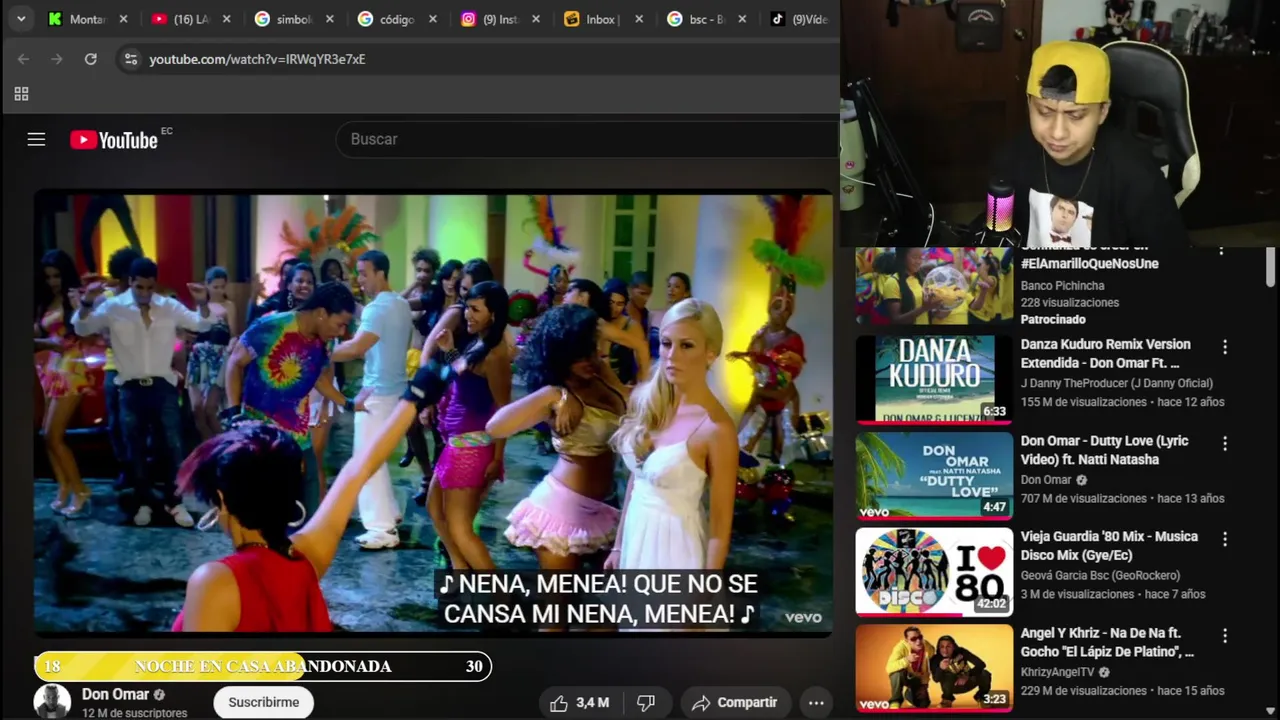Close the bsc Google tab
1280x720 pixels.
(x=742, y=19)
